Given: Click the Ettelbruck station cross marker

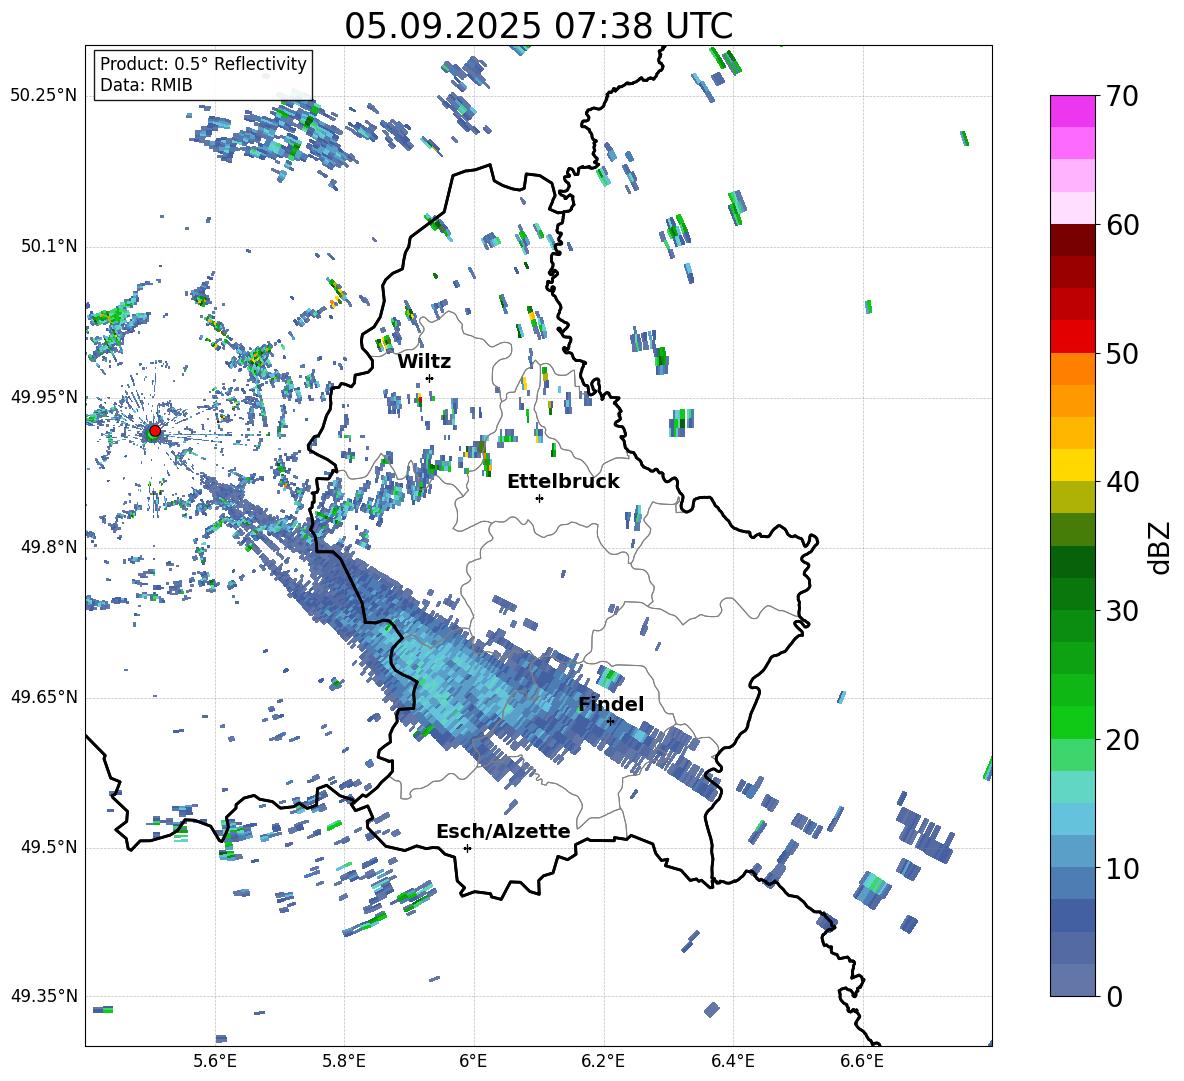Looking at the screenshot, I should coord(539,498).
